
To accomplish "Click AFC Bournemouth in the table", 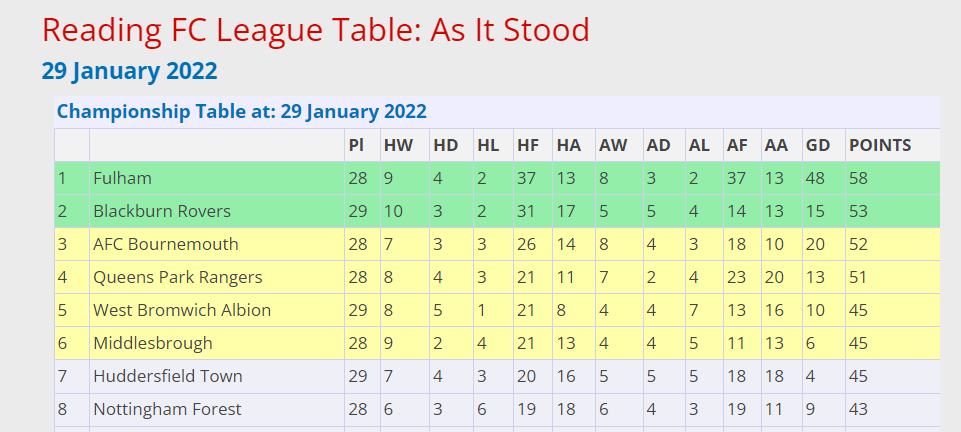I will click(x=165, y=244).
